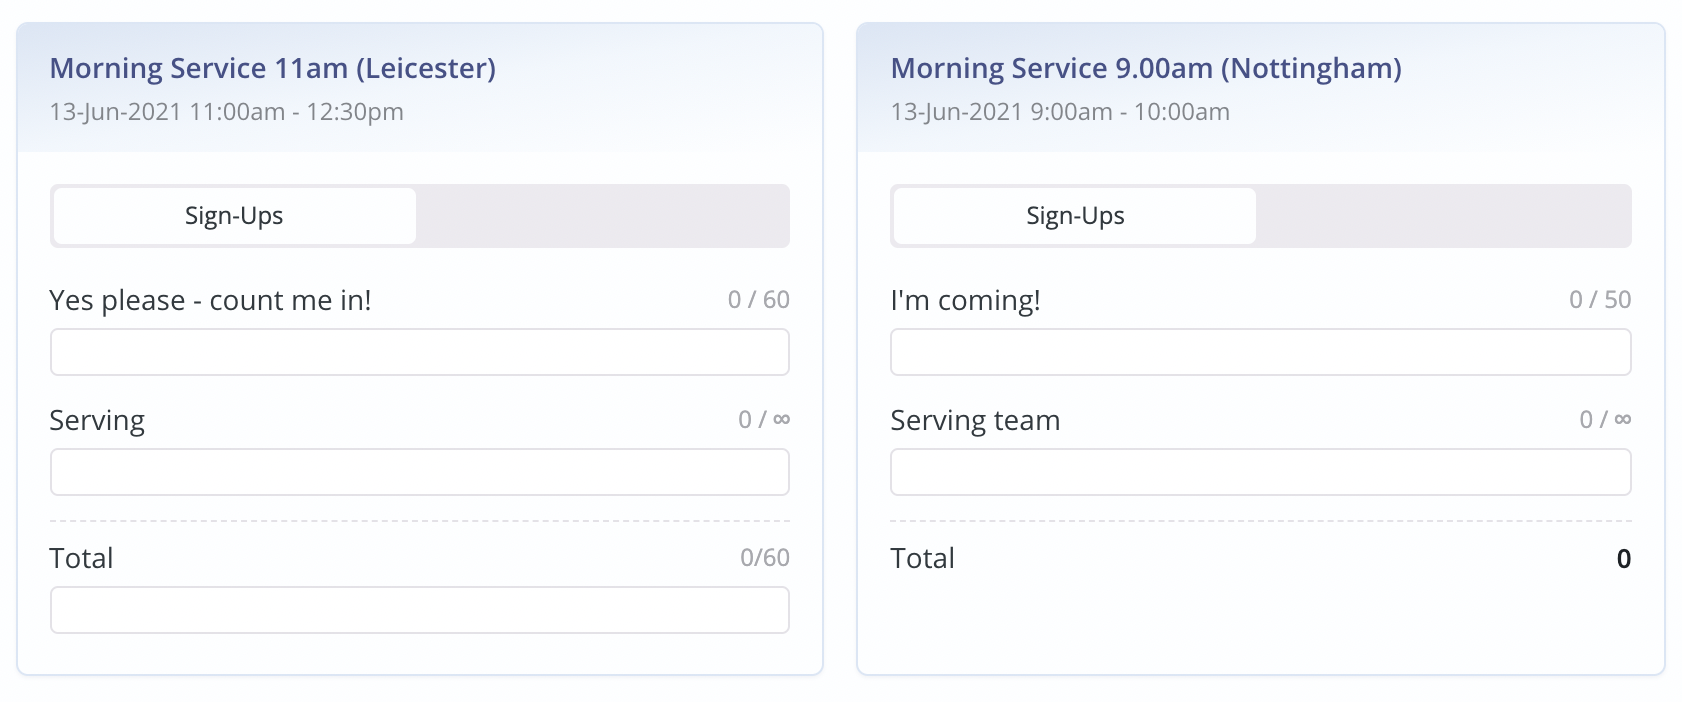The width and height of the screenshot is (1682, 702).
Task: Click the 0/60 total count in Leicester
Action: coord(764,558)
